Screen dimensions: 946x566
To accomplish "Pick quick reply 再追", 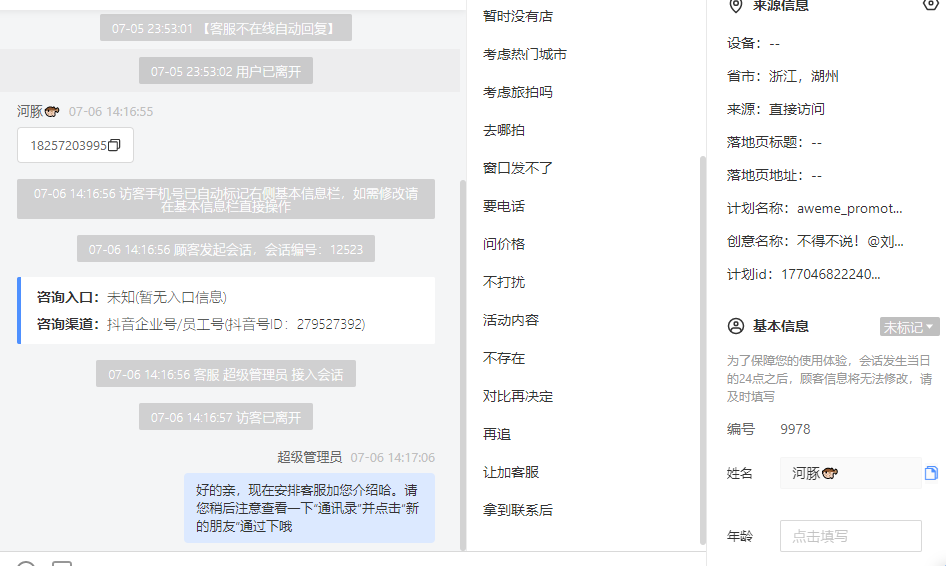I will click(x=497, y=434).
